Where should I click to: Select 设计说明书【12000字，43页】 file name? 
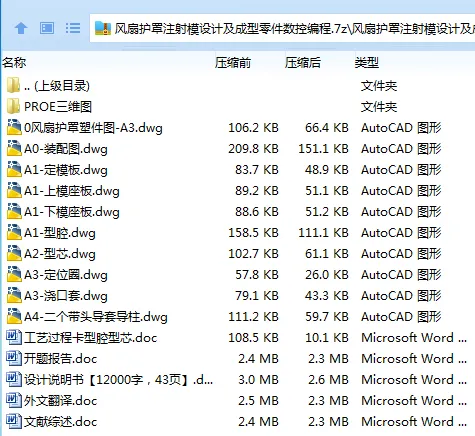pyautogui.click(x=118, y=380)
